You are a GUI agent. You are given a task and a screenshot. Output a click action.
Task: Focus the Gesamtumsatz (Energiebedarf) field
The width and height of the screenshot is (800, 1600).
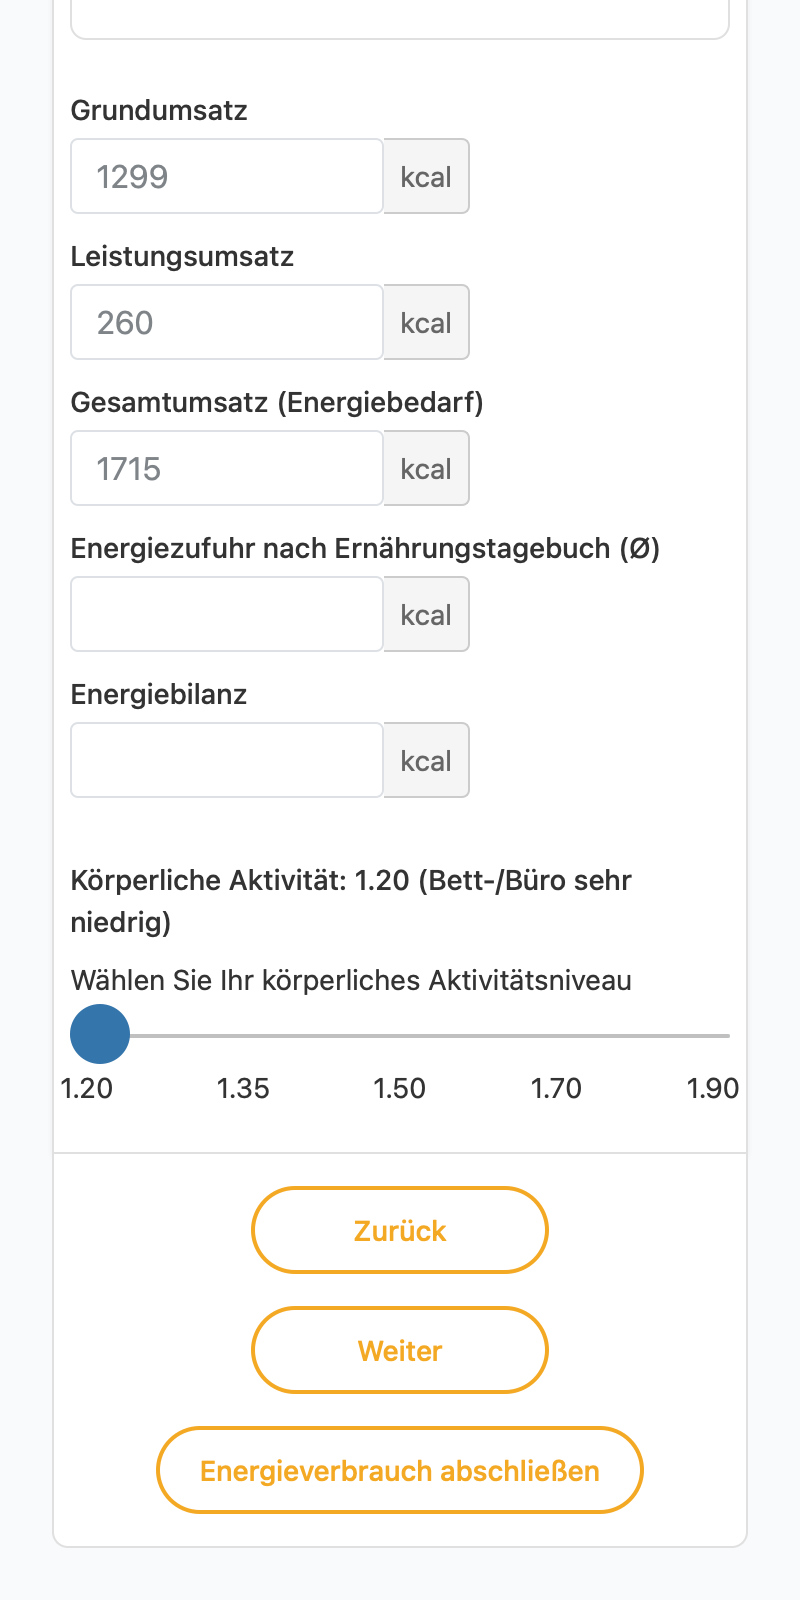click(x=227, y=468)
